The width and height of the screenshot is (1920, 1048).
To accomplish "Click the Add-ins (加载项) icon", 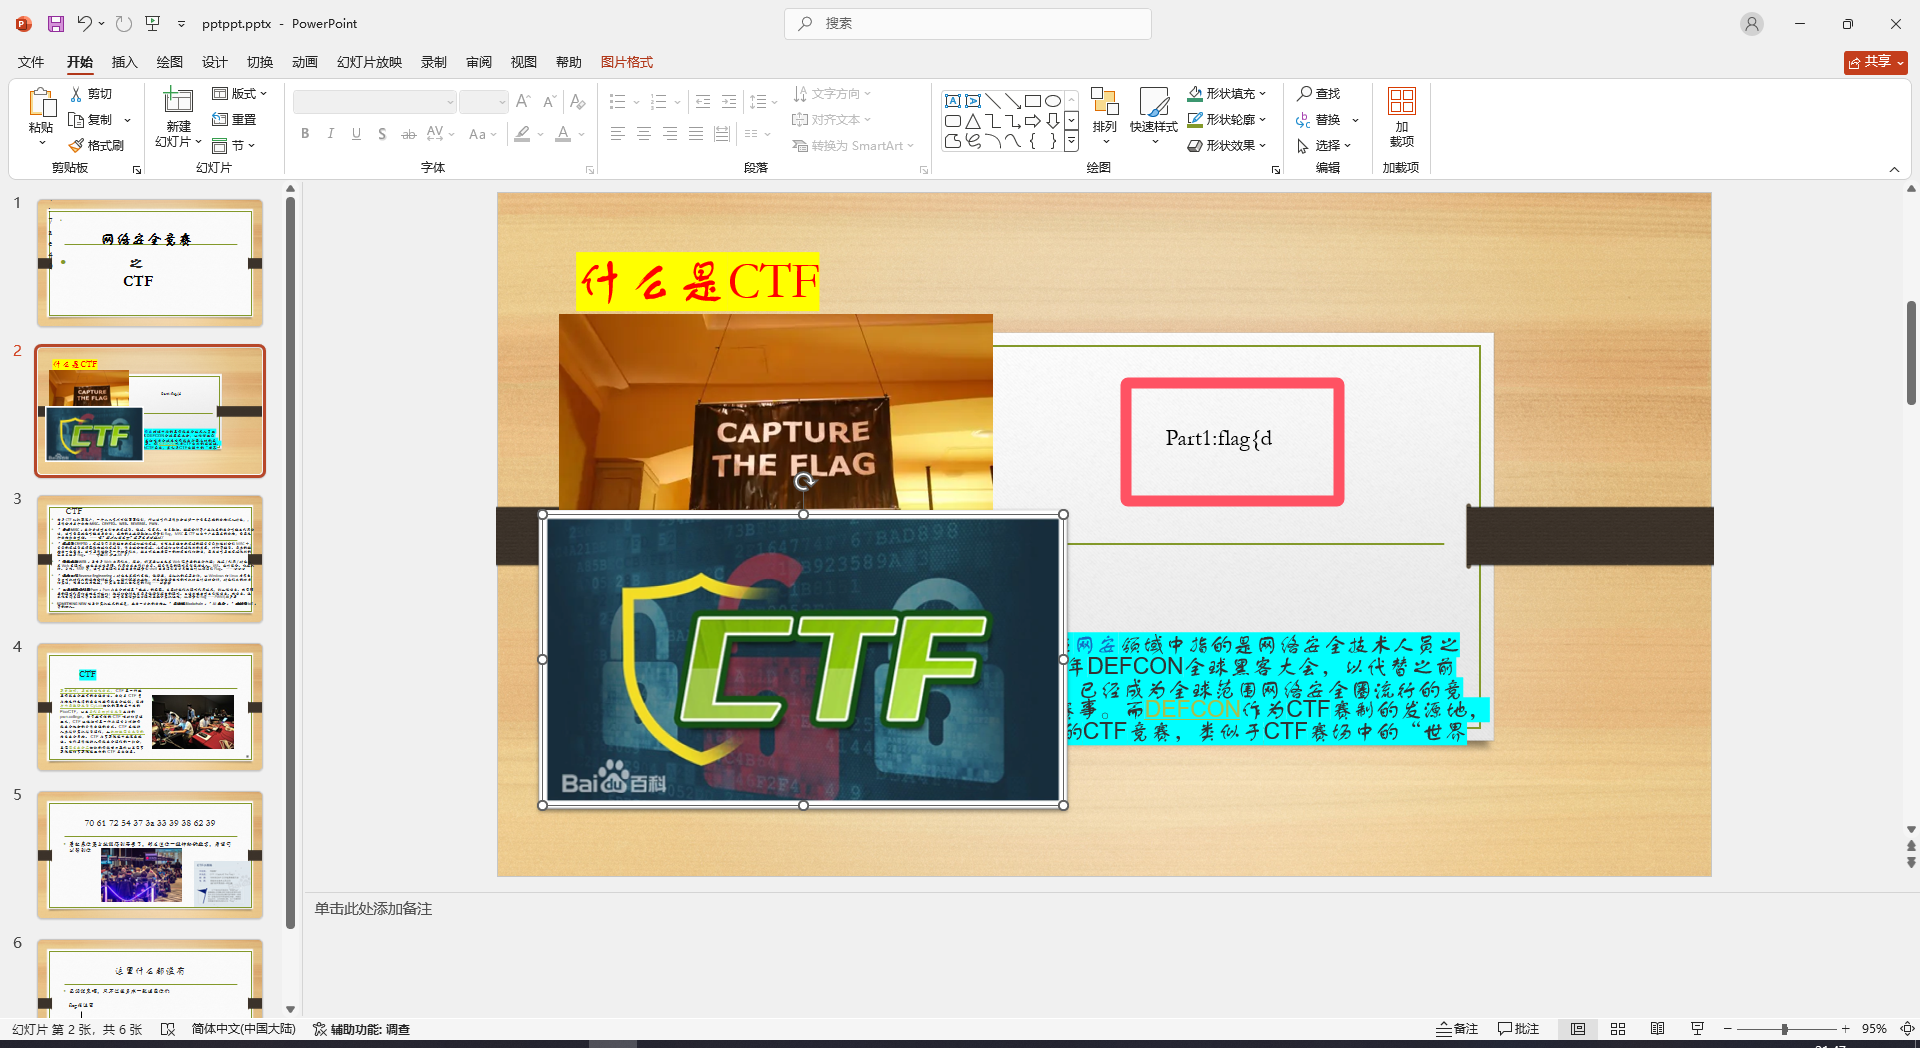I will tap(1401, 115).
